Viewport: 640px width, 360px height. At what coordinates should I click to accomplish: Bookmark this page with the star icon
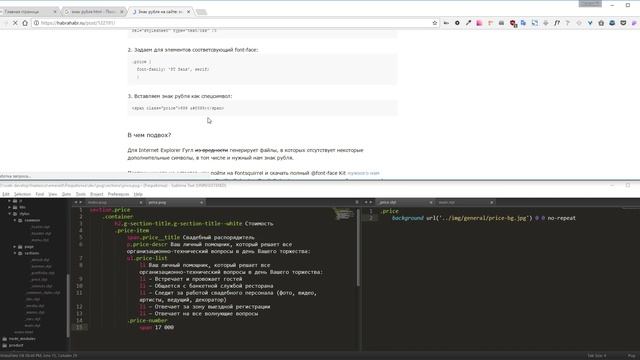click(435, 23)
